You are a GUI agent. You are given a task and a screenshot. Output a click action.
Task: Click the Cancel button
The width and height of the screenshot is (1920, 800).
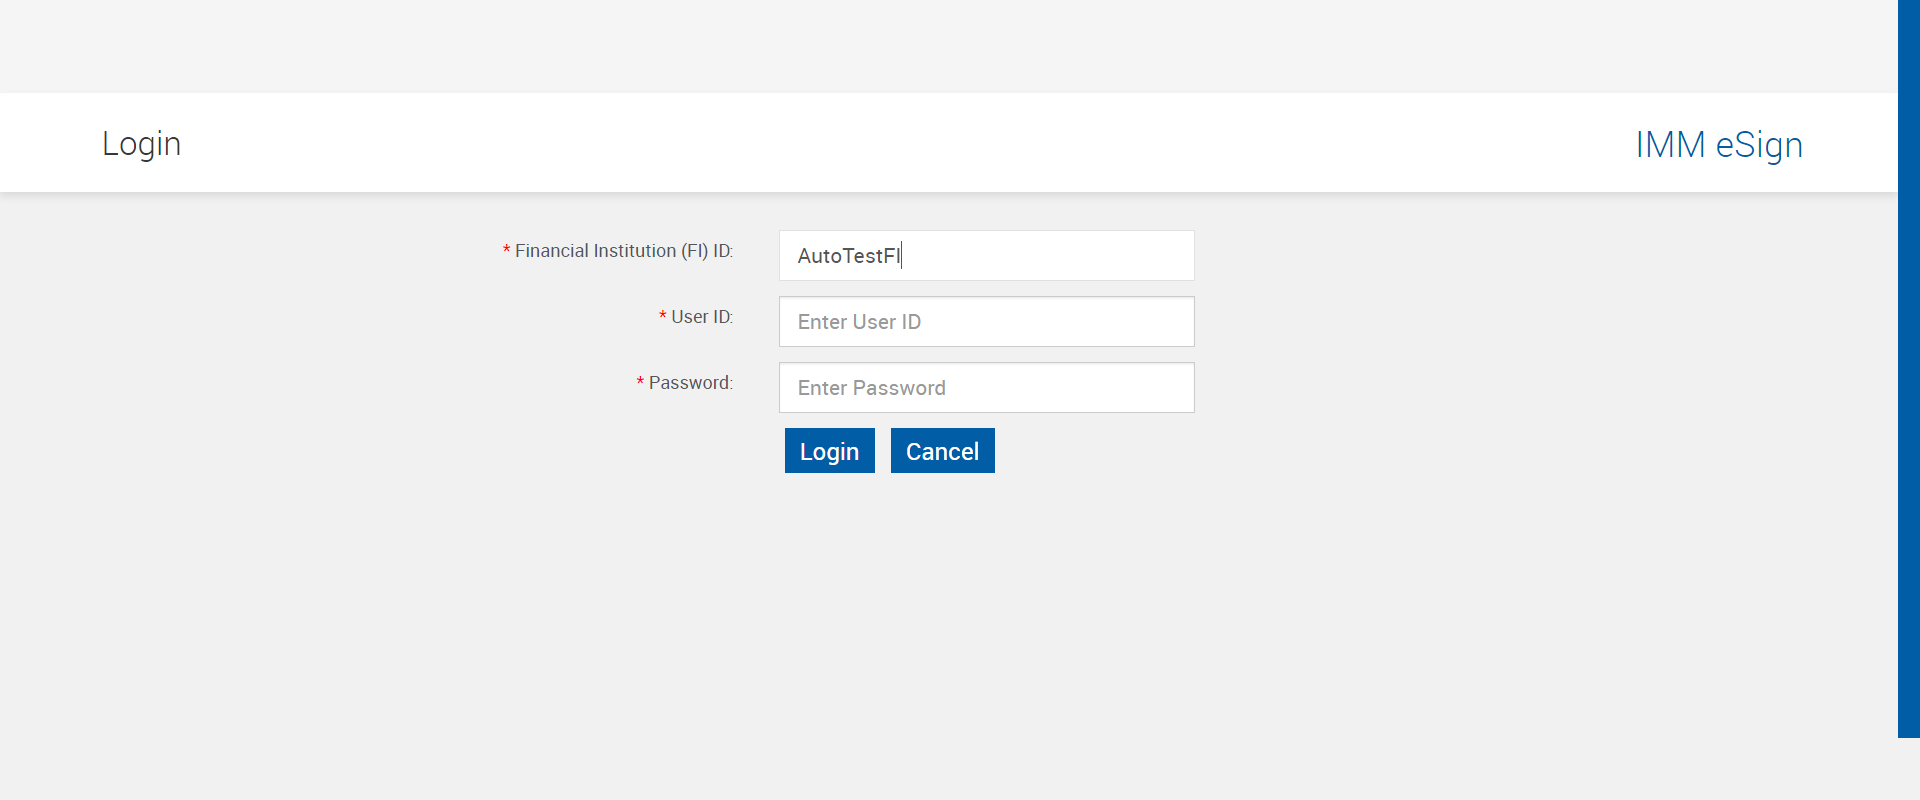tap(942, 451)
